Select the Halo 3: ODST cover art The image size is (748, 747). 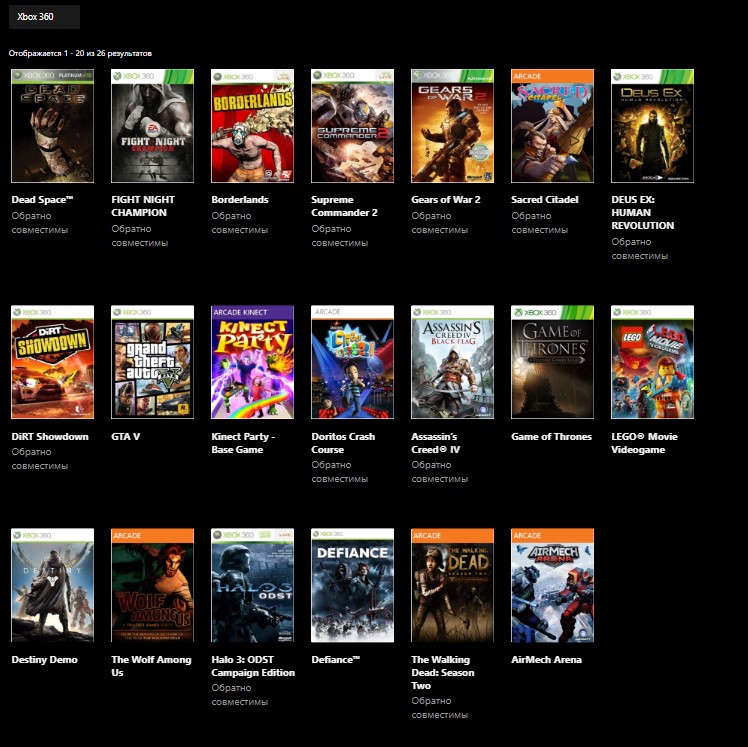(x=252, y=585)
